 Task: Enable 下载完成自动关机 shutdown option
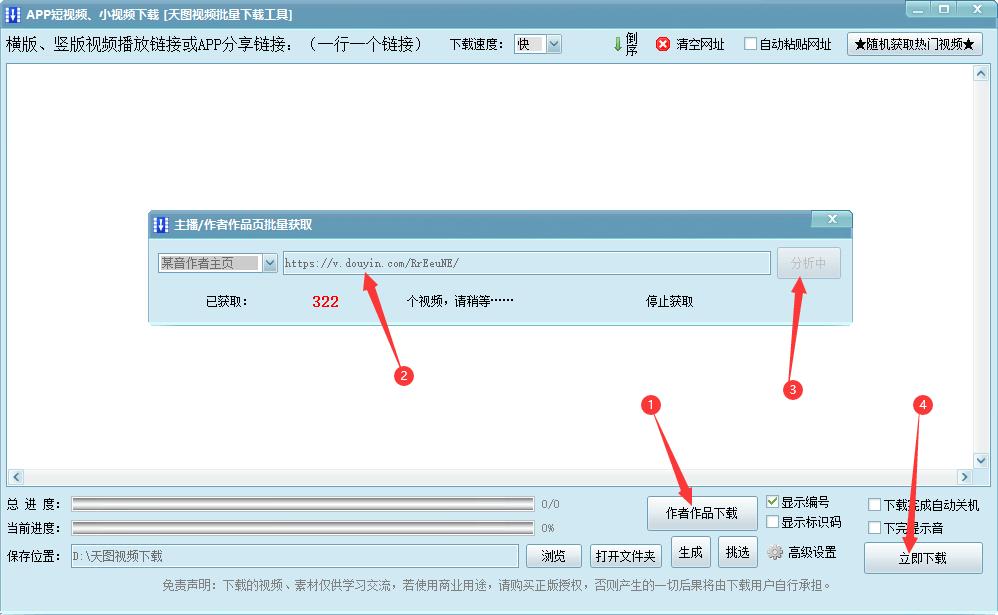click(x=874, y=504)
